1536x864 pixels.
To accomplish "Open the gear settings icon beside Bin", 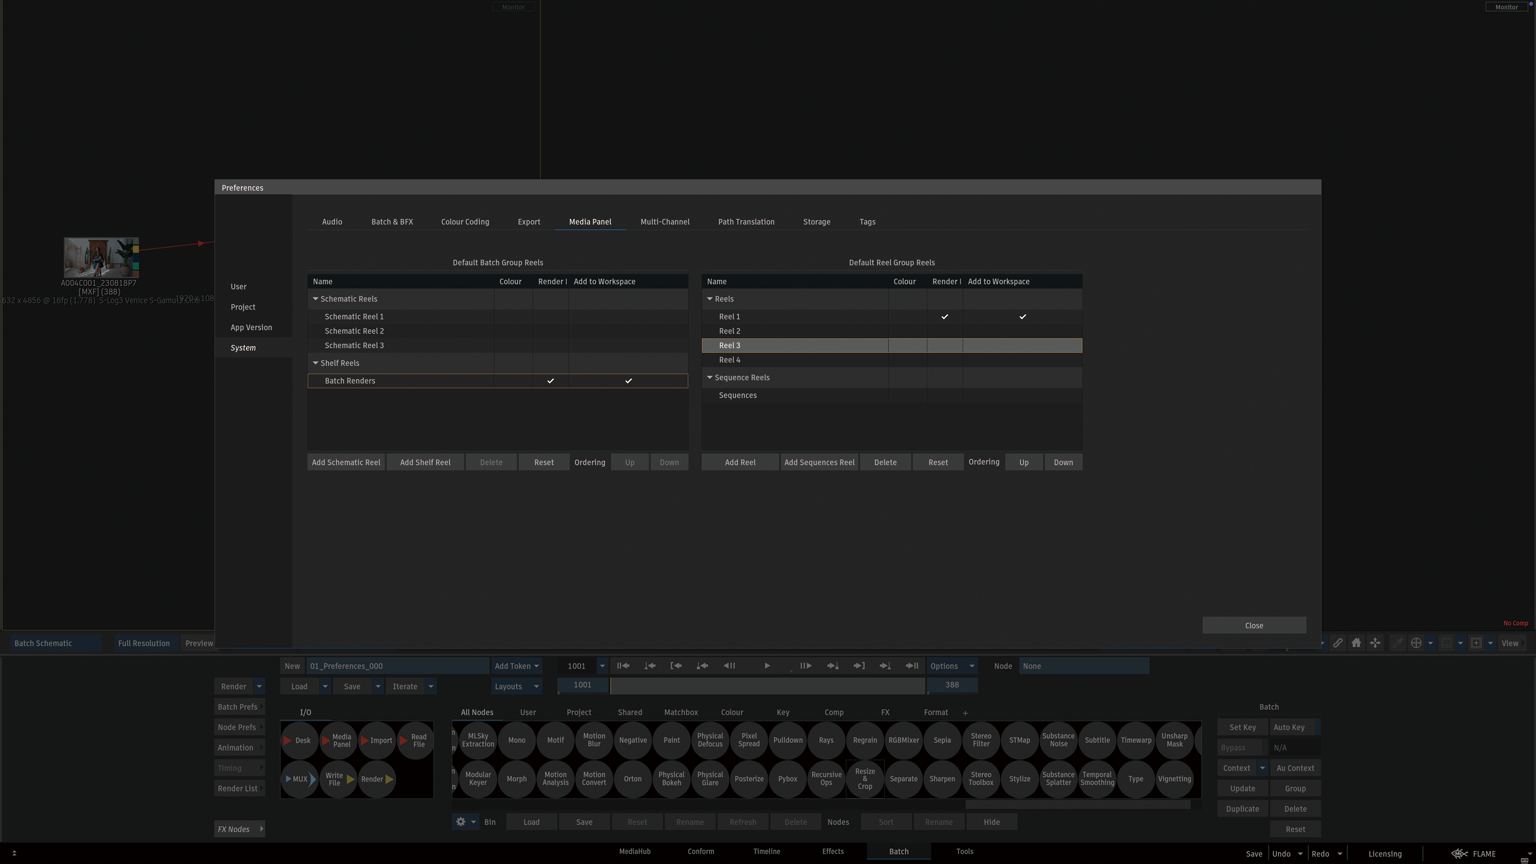I will click(461, 822).
